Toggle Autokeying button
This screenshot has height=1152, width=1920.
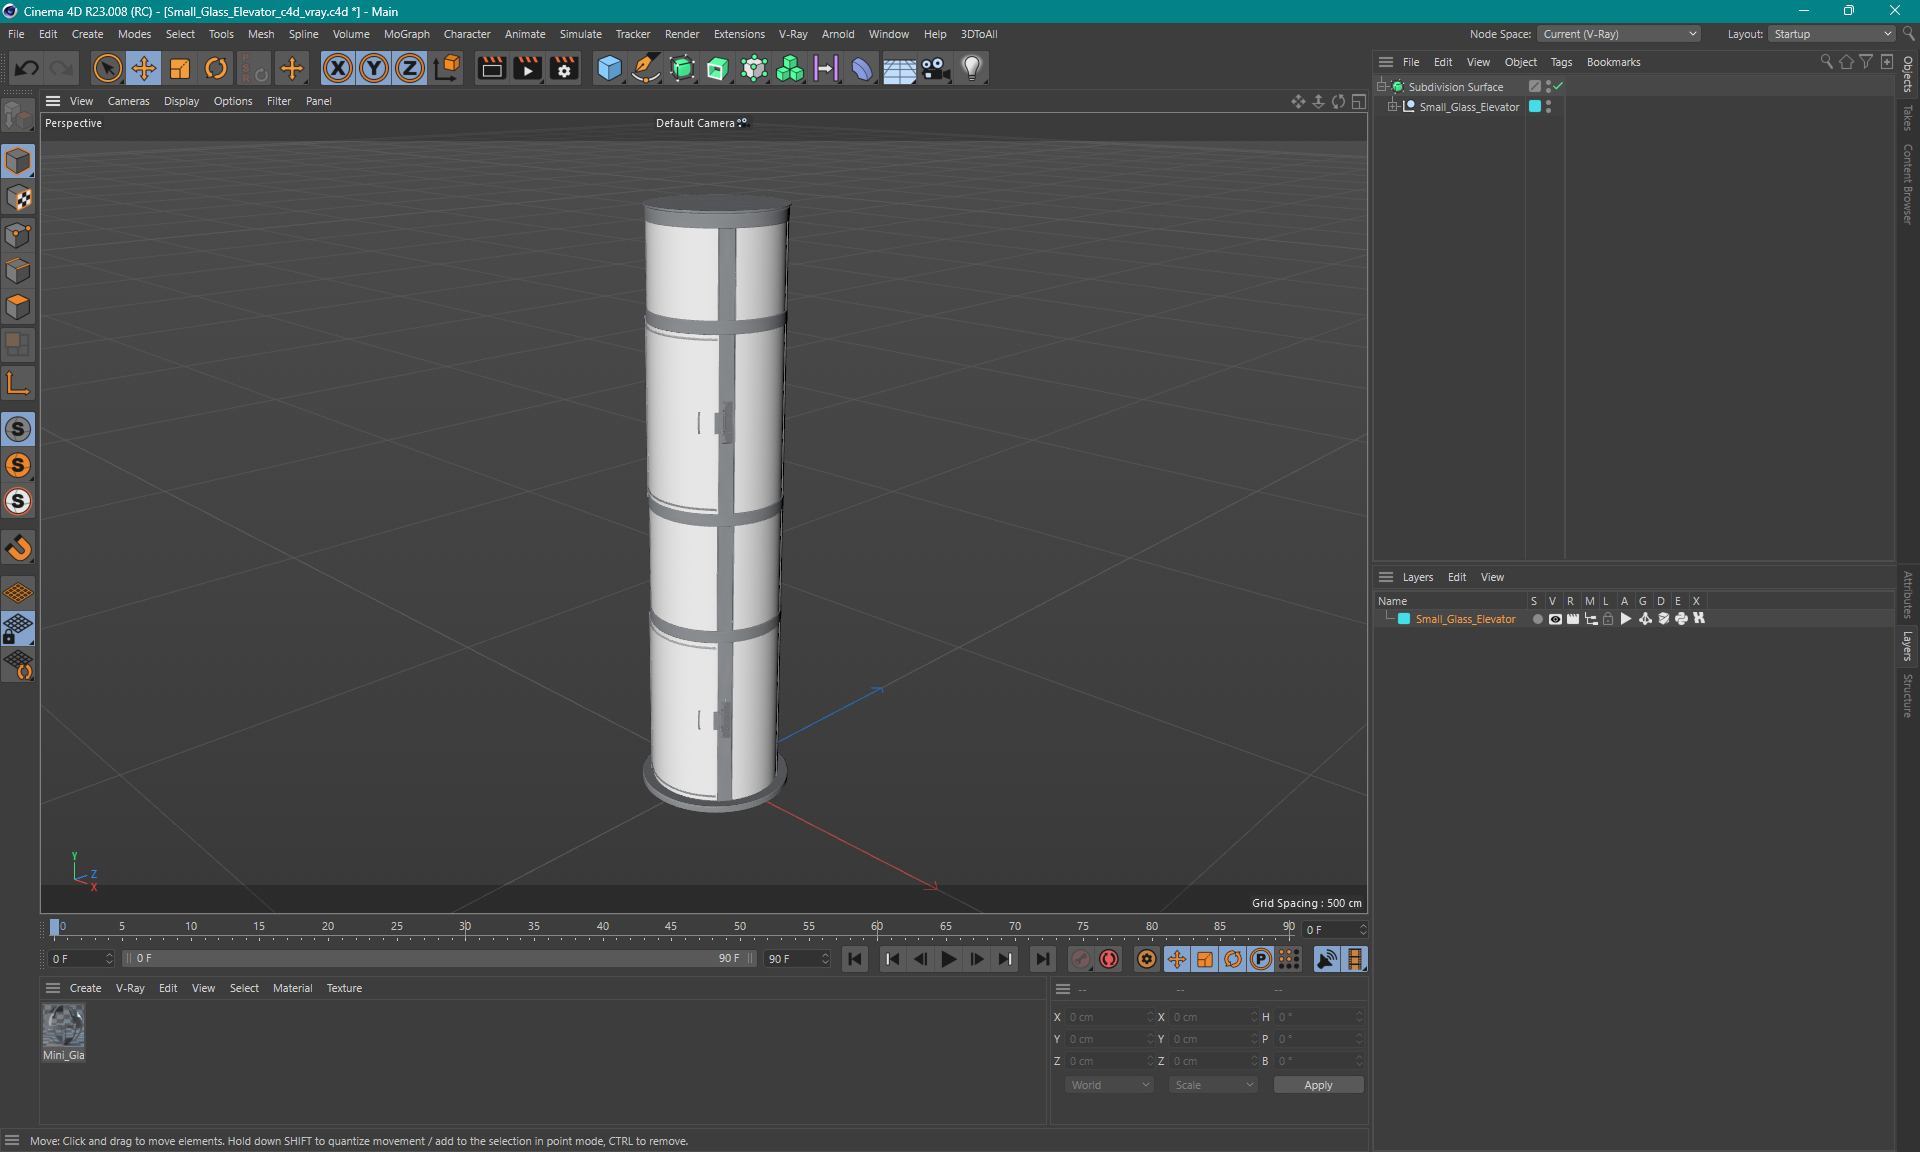coord(1109,959)
